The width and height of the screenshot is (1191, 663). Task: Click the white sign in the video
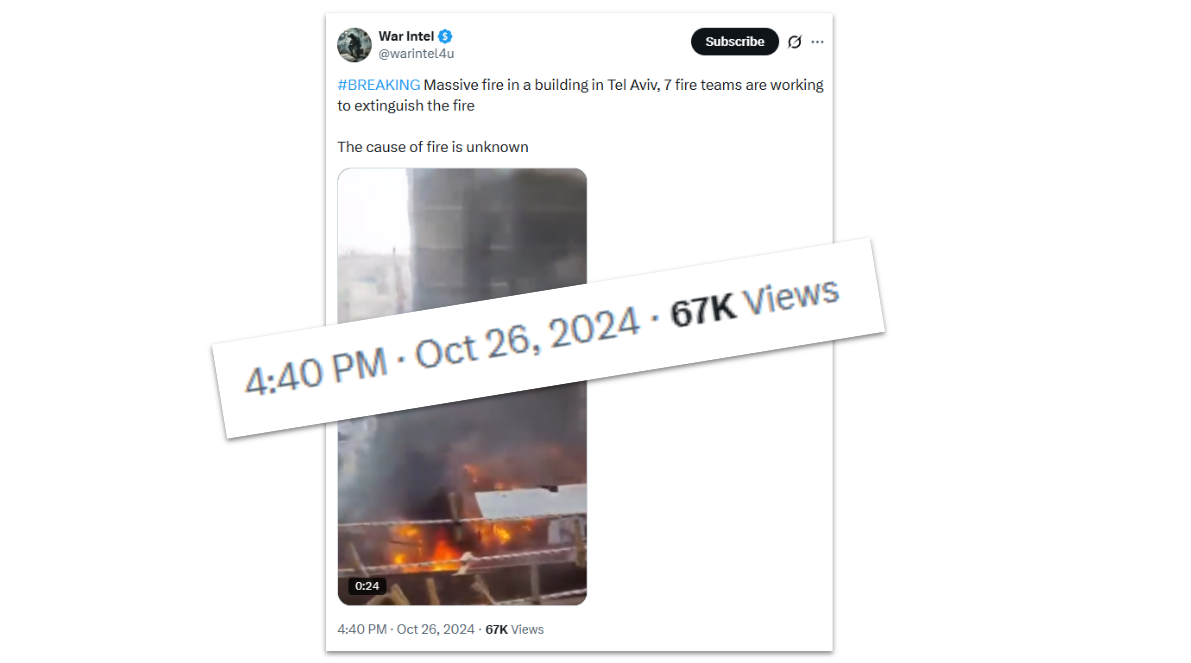pos(531,503)
